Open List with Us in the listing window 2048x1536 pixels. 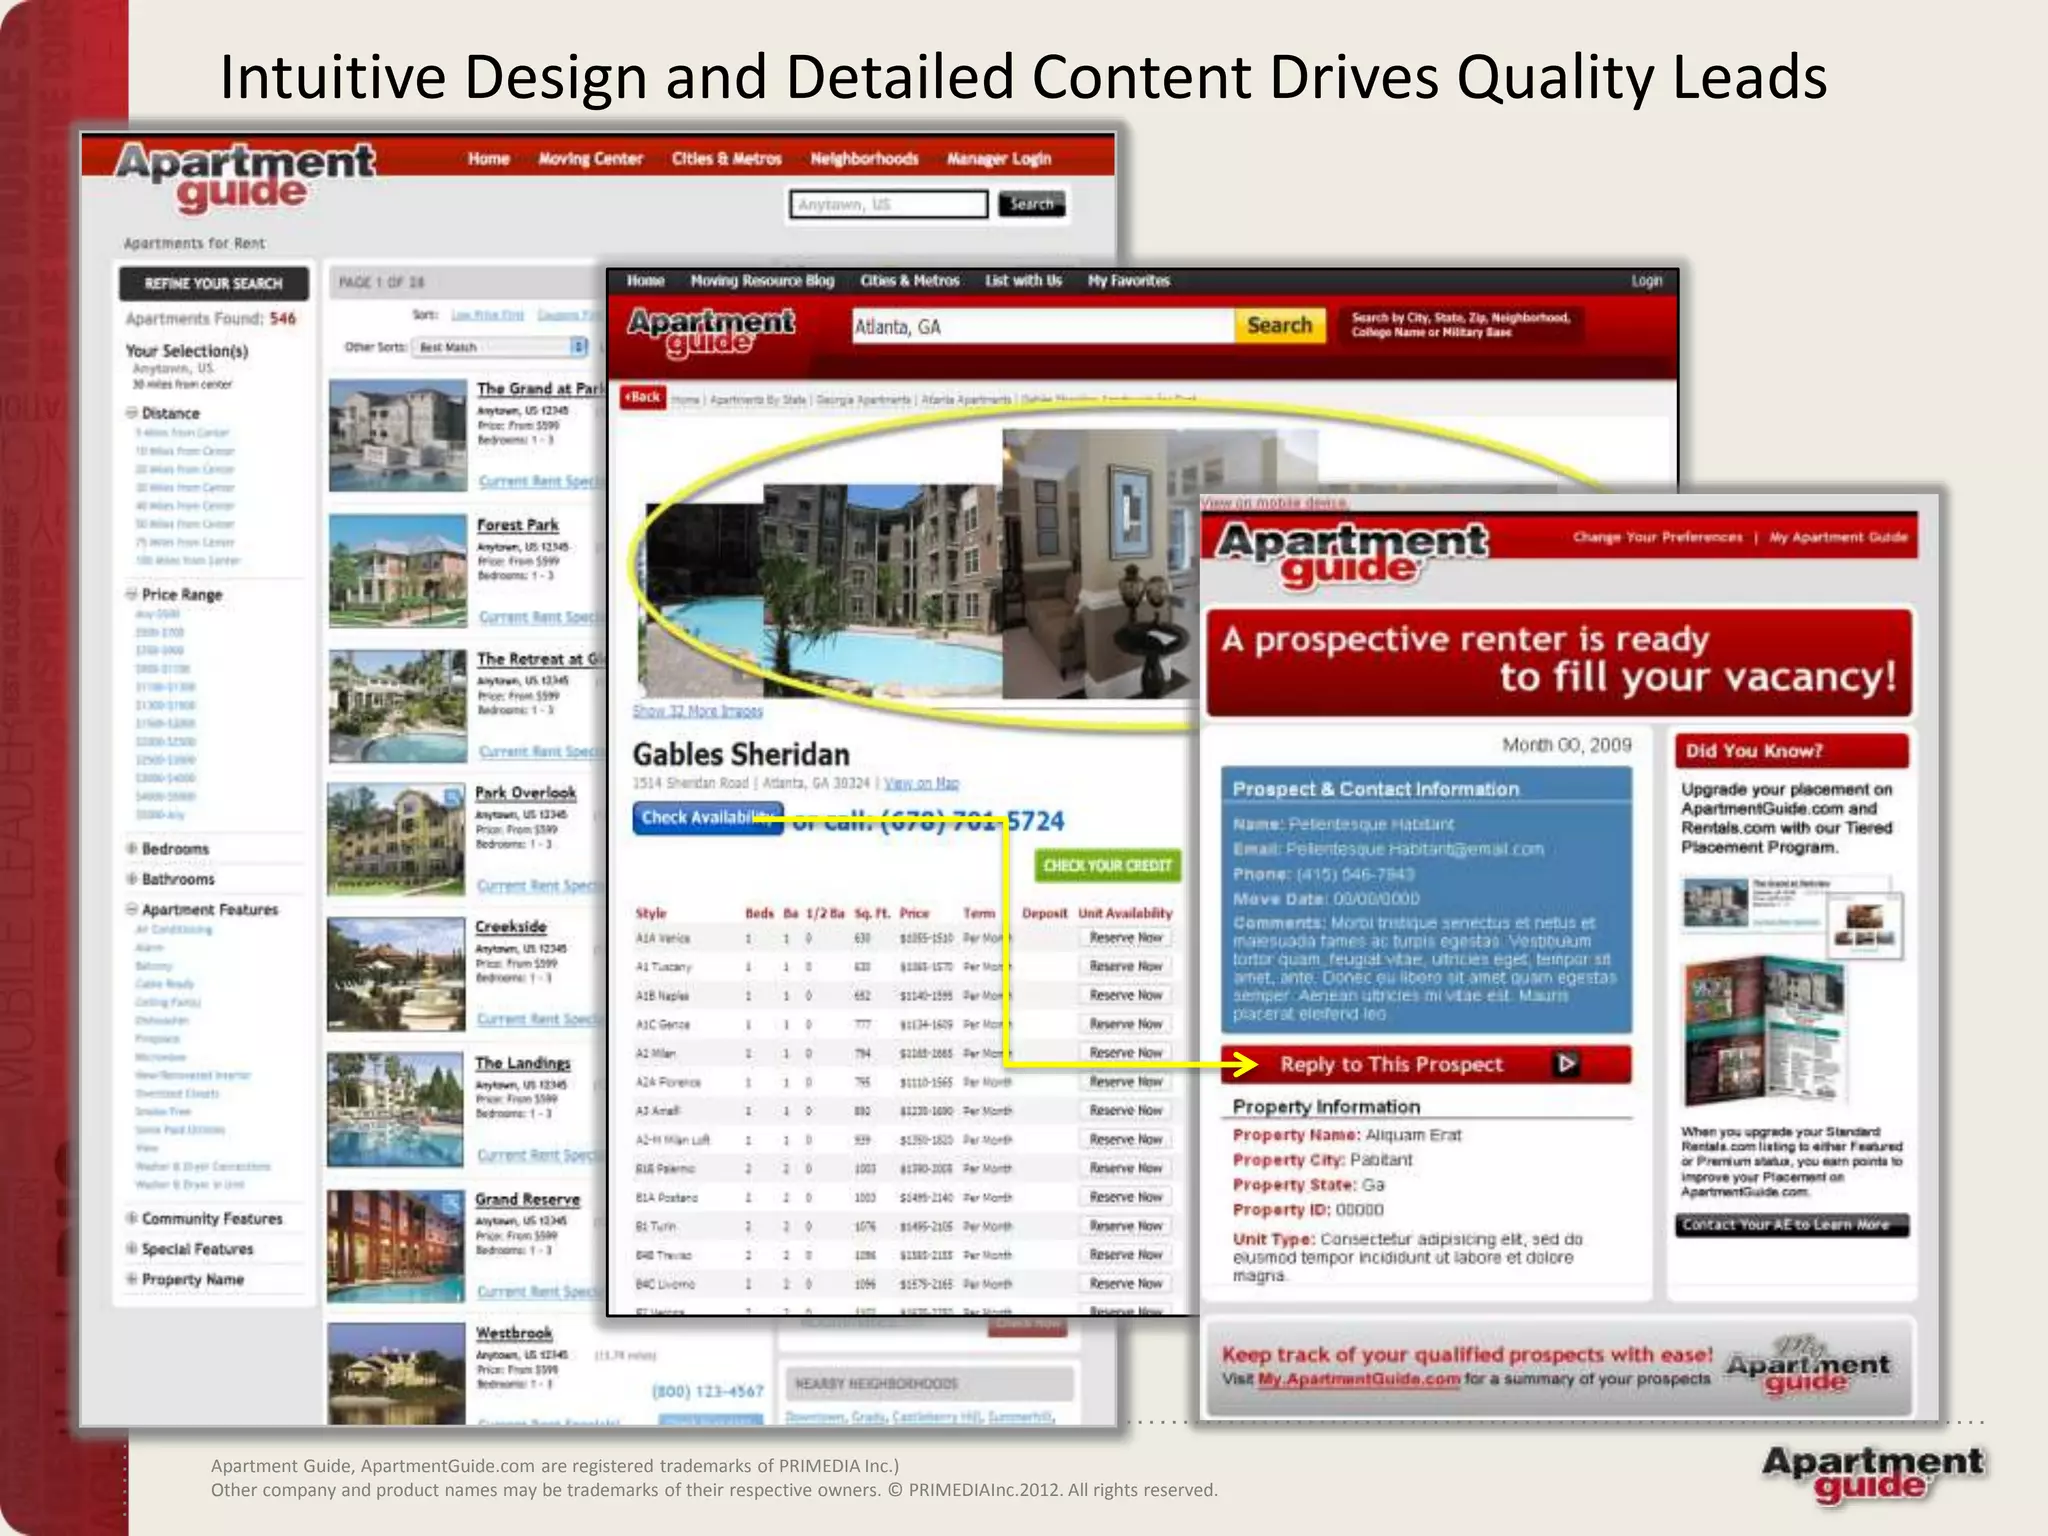1023,281
